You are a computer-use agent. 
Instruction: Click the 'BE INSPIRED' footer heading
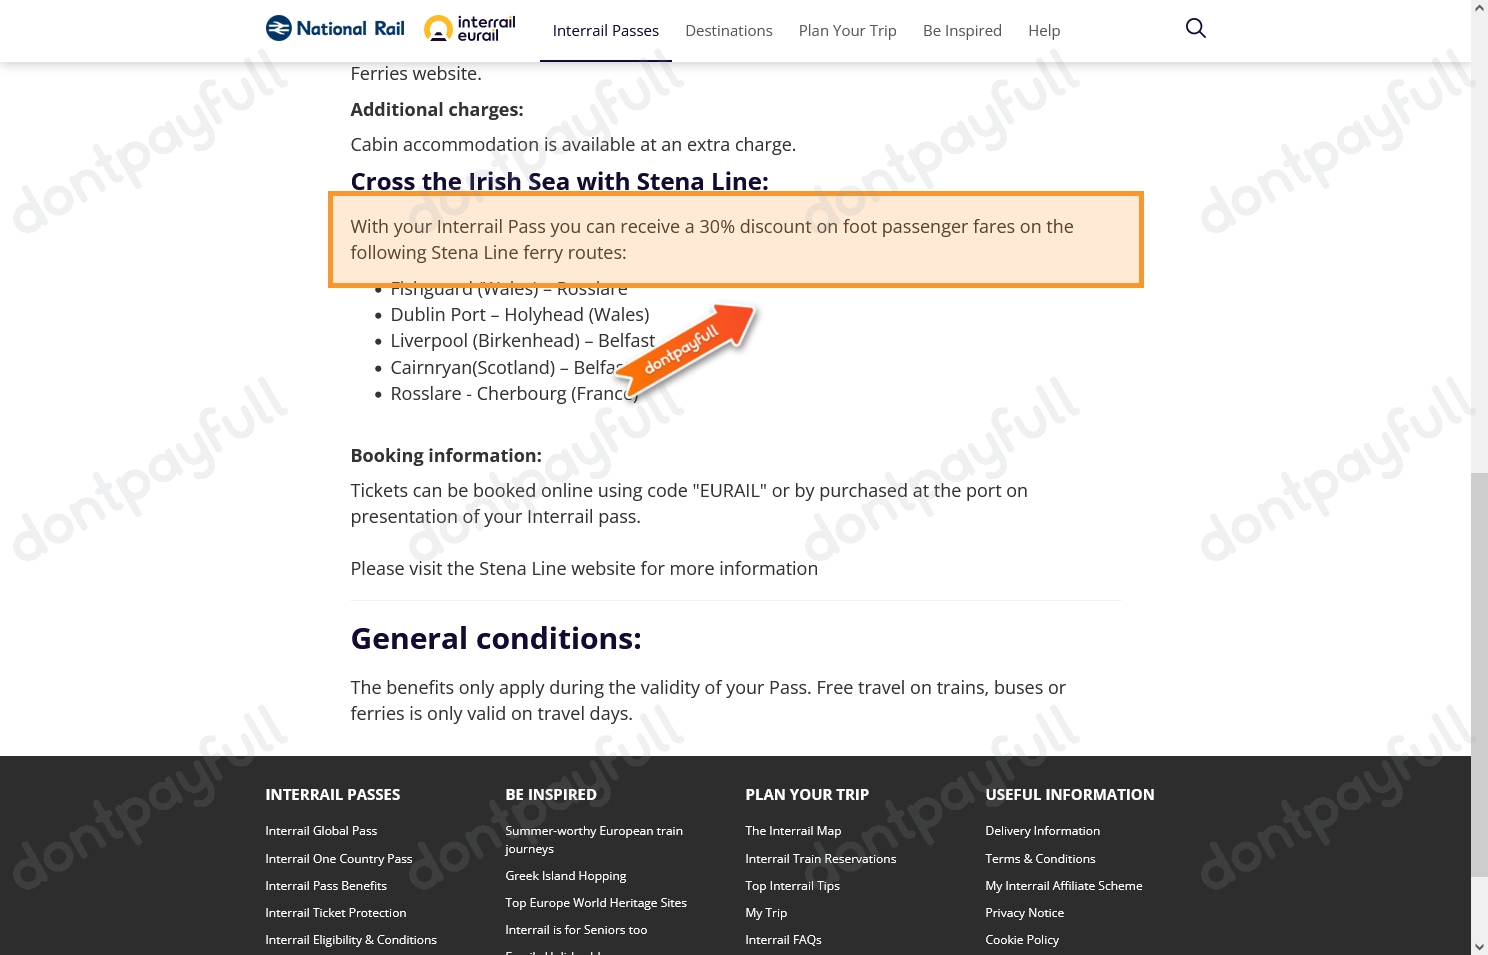551,795
